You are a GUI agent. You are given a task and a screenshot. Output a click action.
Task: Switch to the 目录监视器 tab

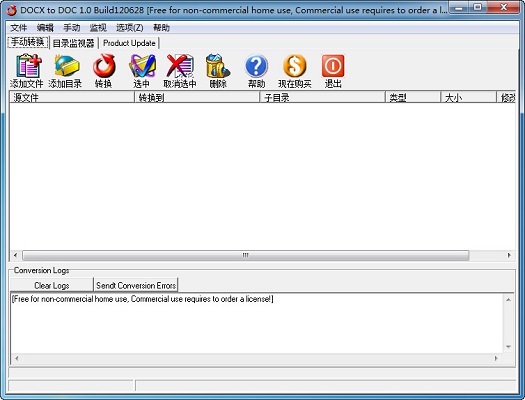[x=74, y=43]
